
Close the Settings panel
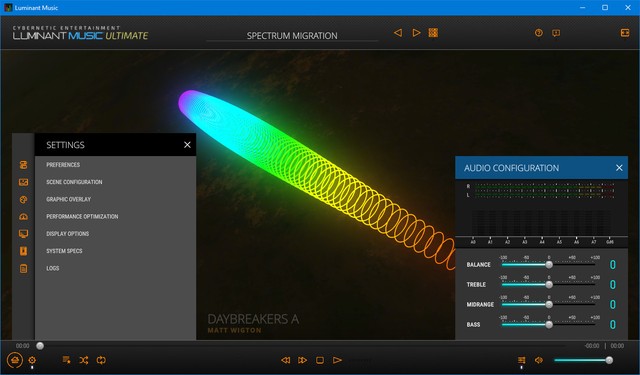click(187, 145)
